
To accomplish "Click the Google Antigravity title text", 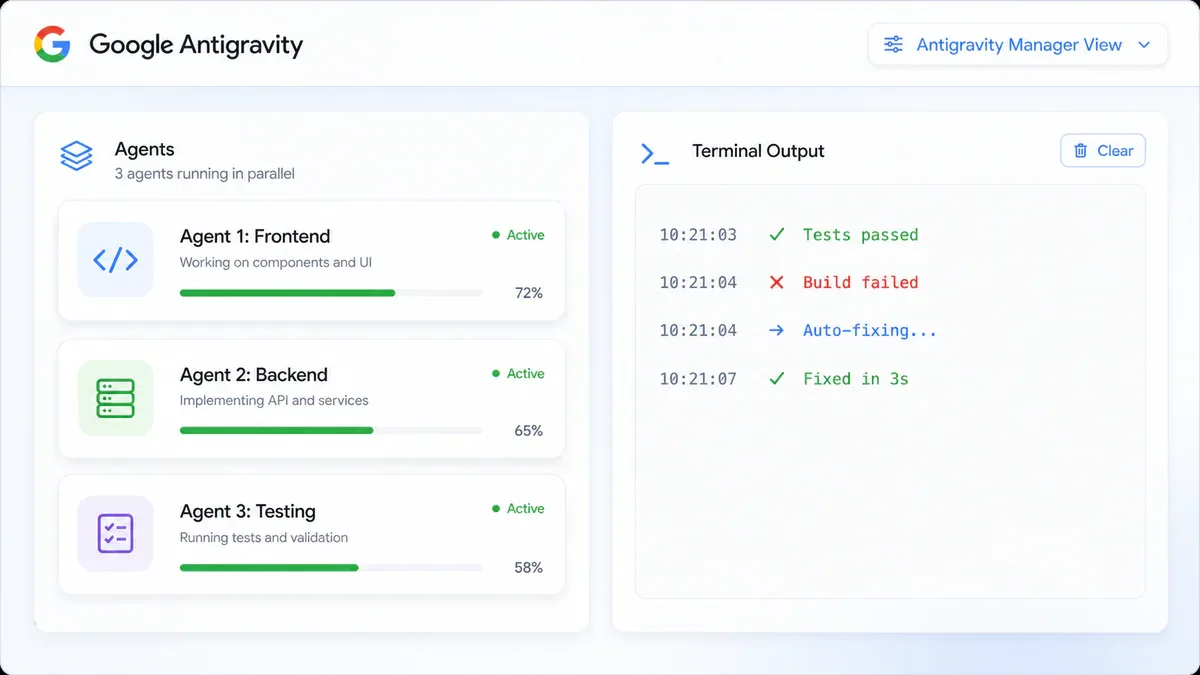I will click(196, 45).
